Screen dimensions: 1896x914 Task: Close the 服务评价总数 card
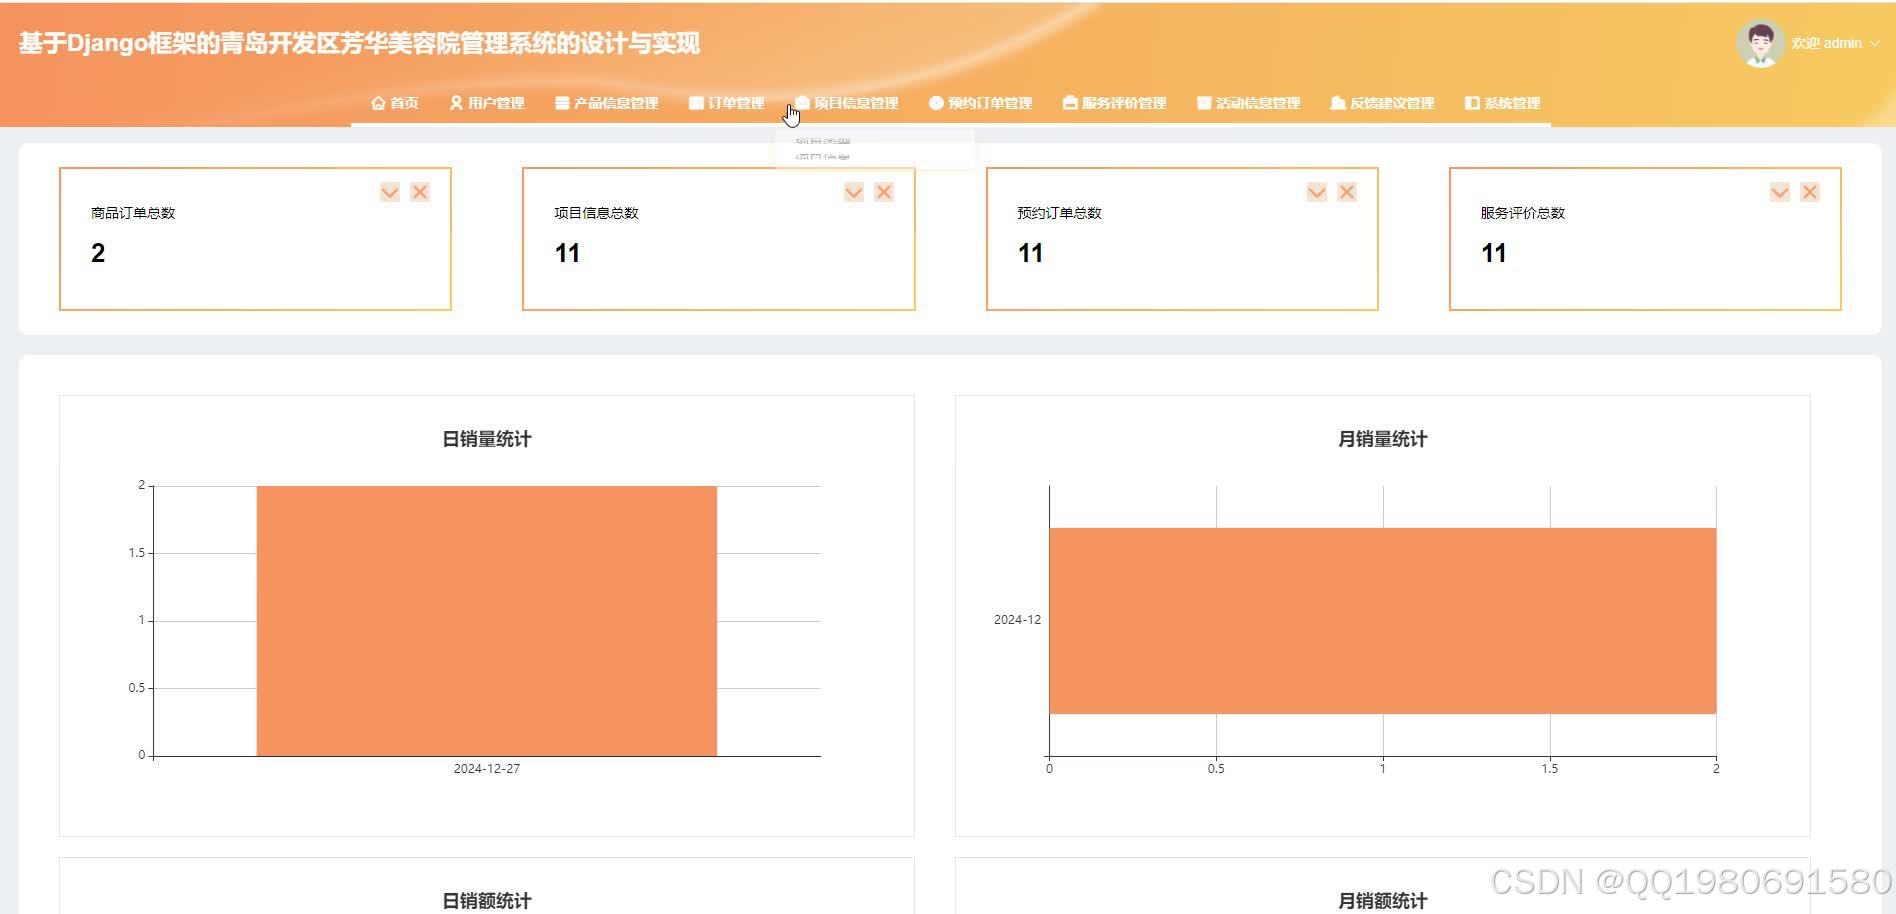point(1809,192)
